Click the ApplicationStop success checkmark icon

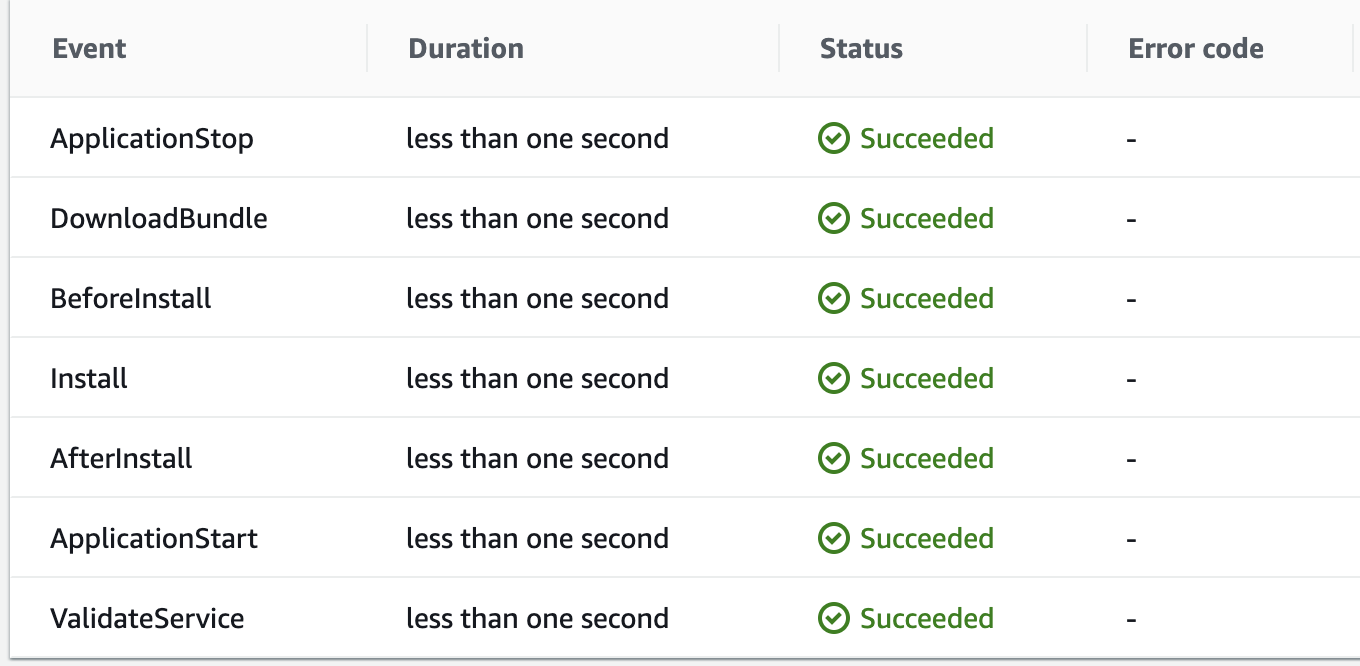point(834,139)
